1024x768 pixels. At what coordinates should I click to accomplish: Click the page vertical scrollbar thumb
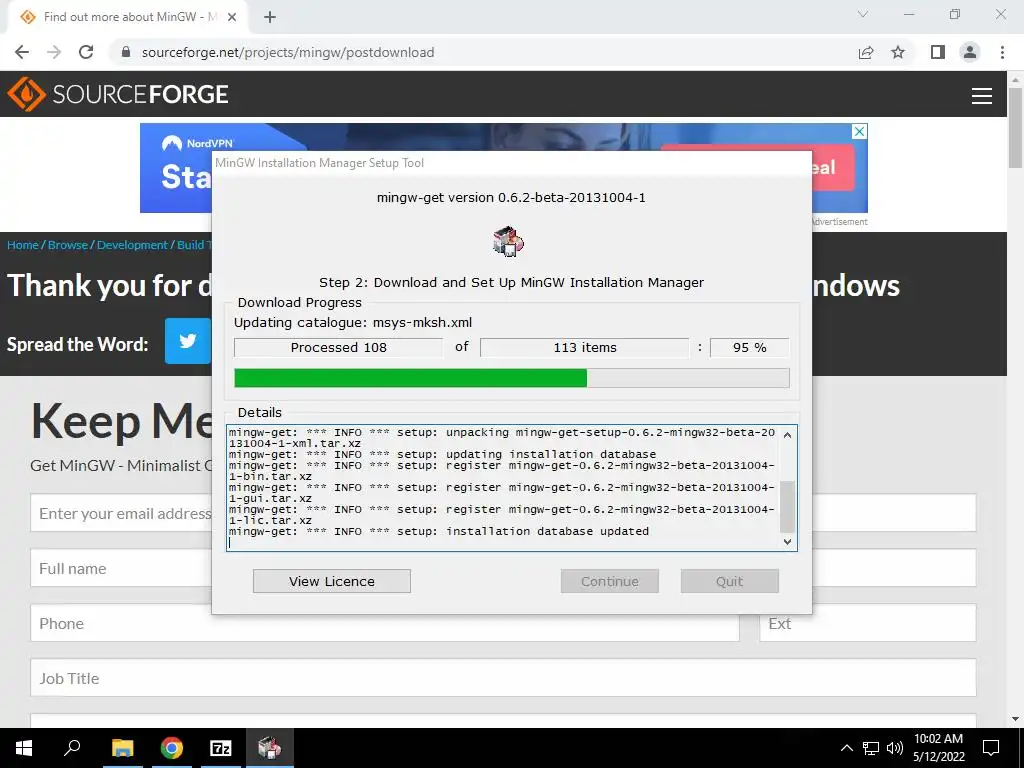point(1015,127)
